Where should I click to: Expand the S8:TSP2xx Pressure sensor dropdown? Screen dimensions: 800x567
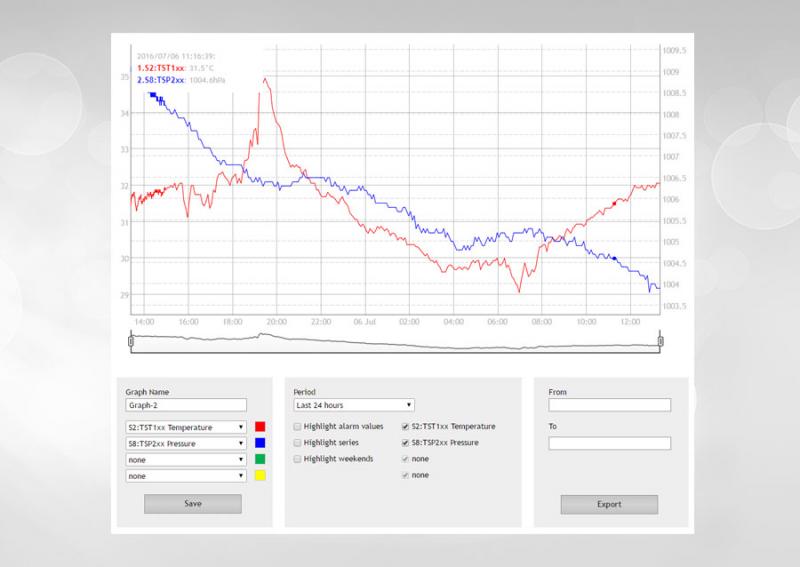185,443
